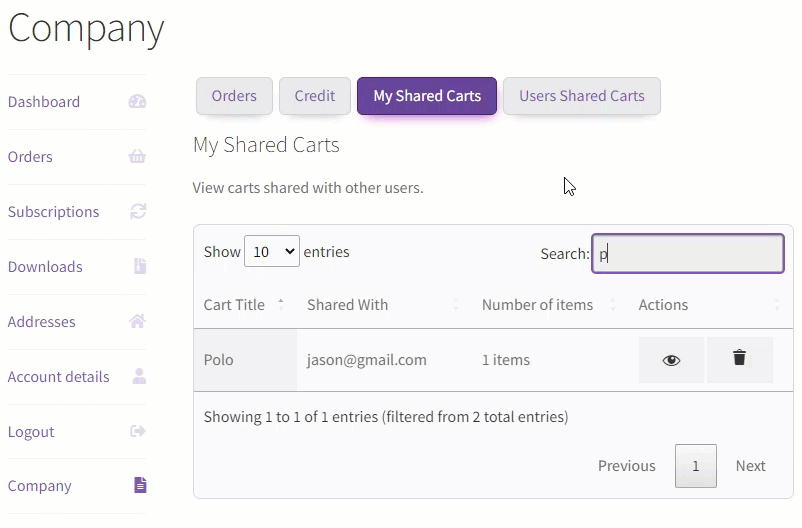Switch to the Credit tab
The image size is (802, 528).
315,96
